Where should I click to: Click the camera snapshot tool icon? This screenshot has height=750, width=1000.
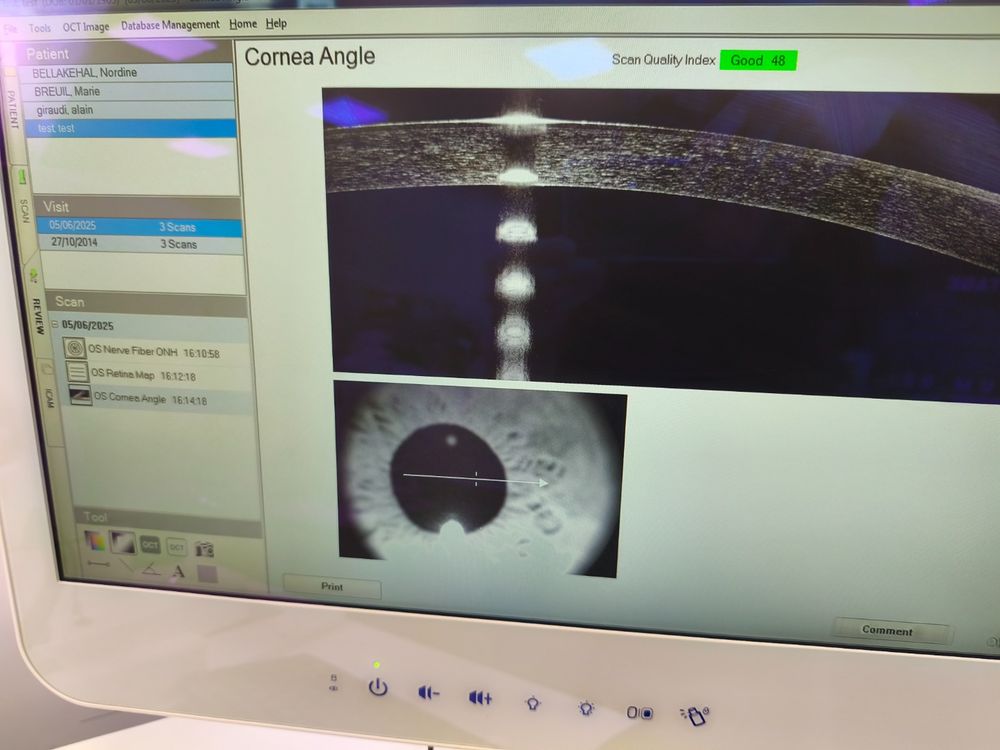click(204, 548)
